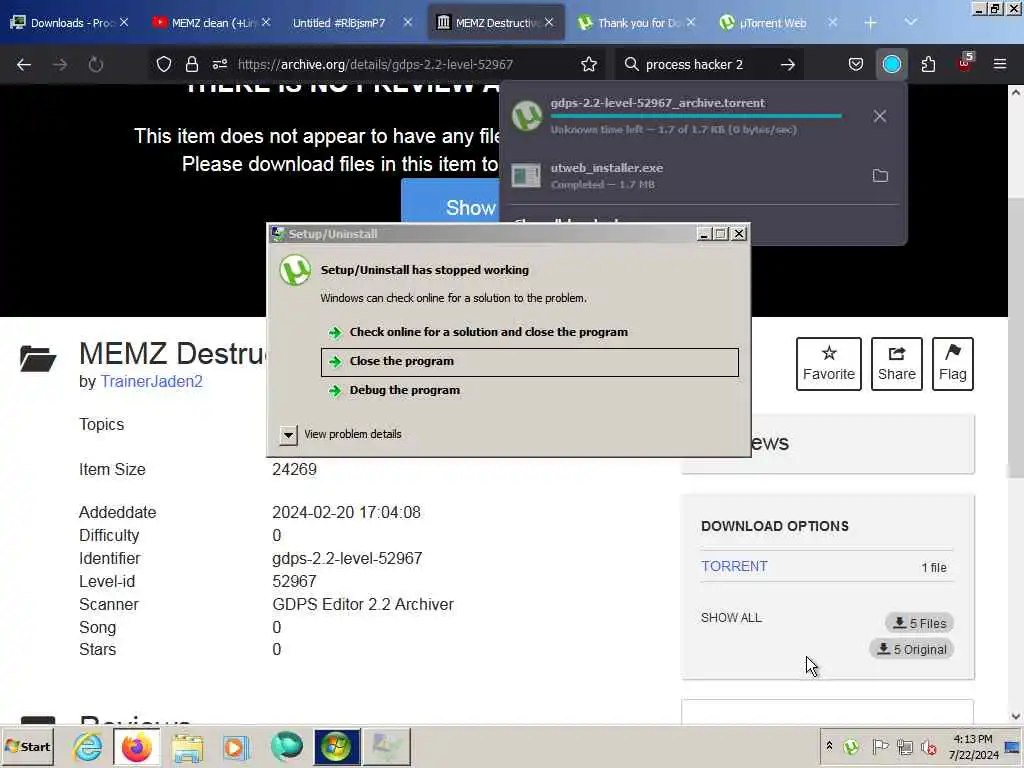This screenshot has height=768, width=1024.
Task: Open site info via the padlock icon
Action: (x=191, y=64)
